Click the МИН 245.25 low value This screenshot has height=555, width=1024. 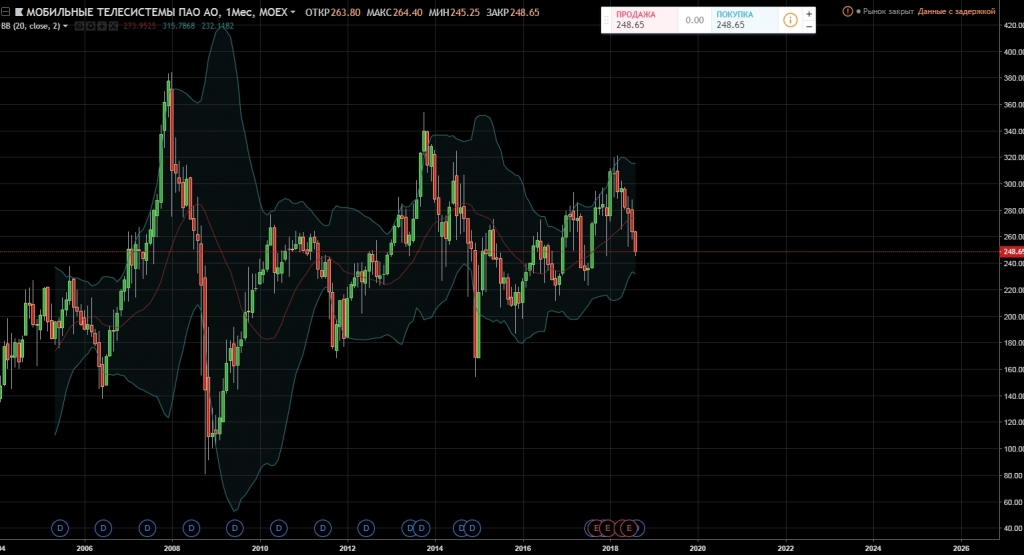coord(454,12)
